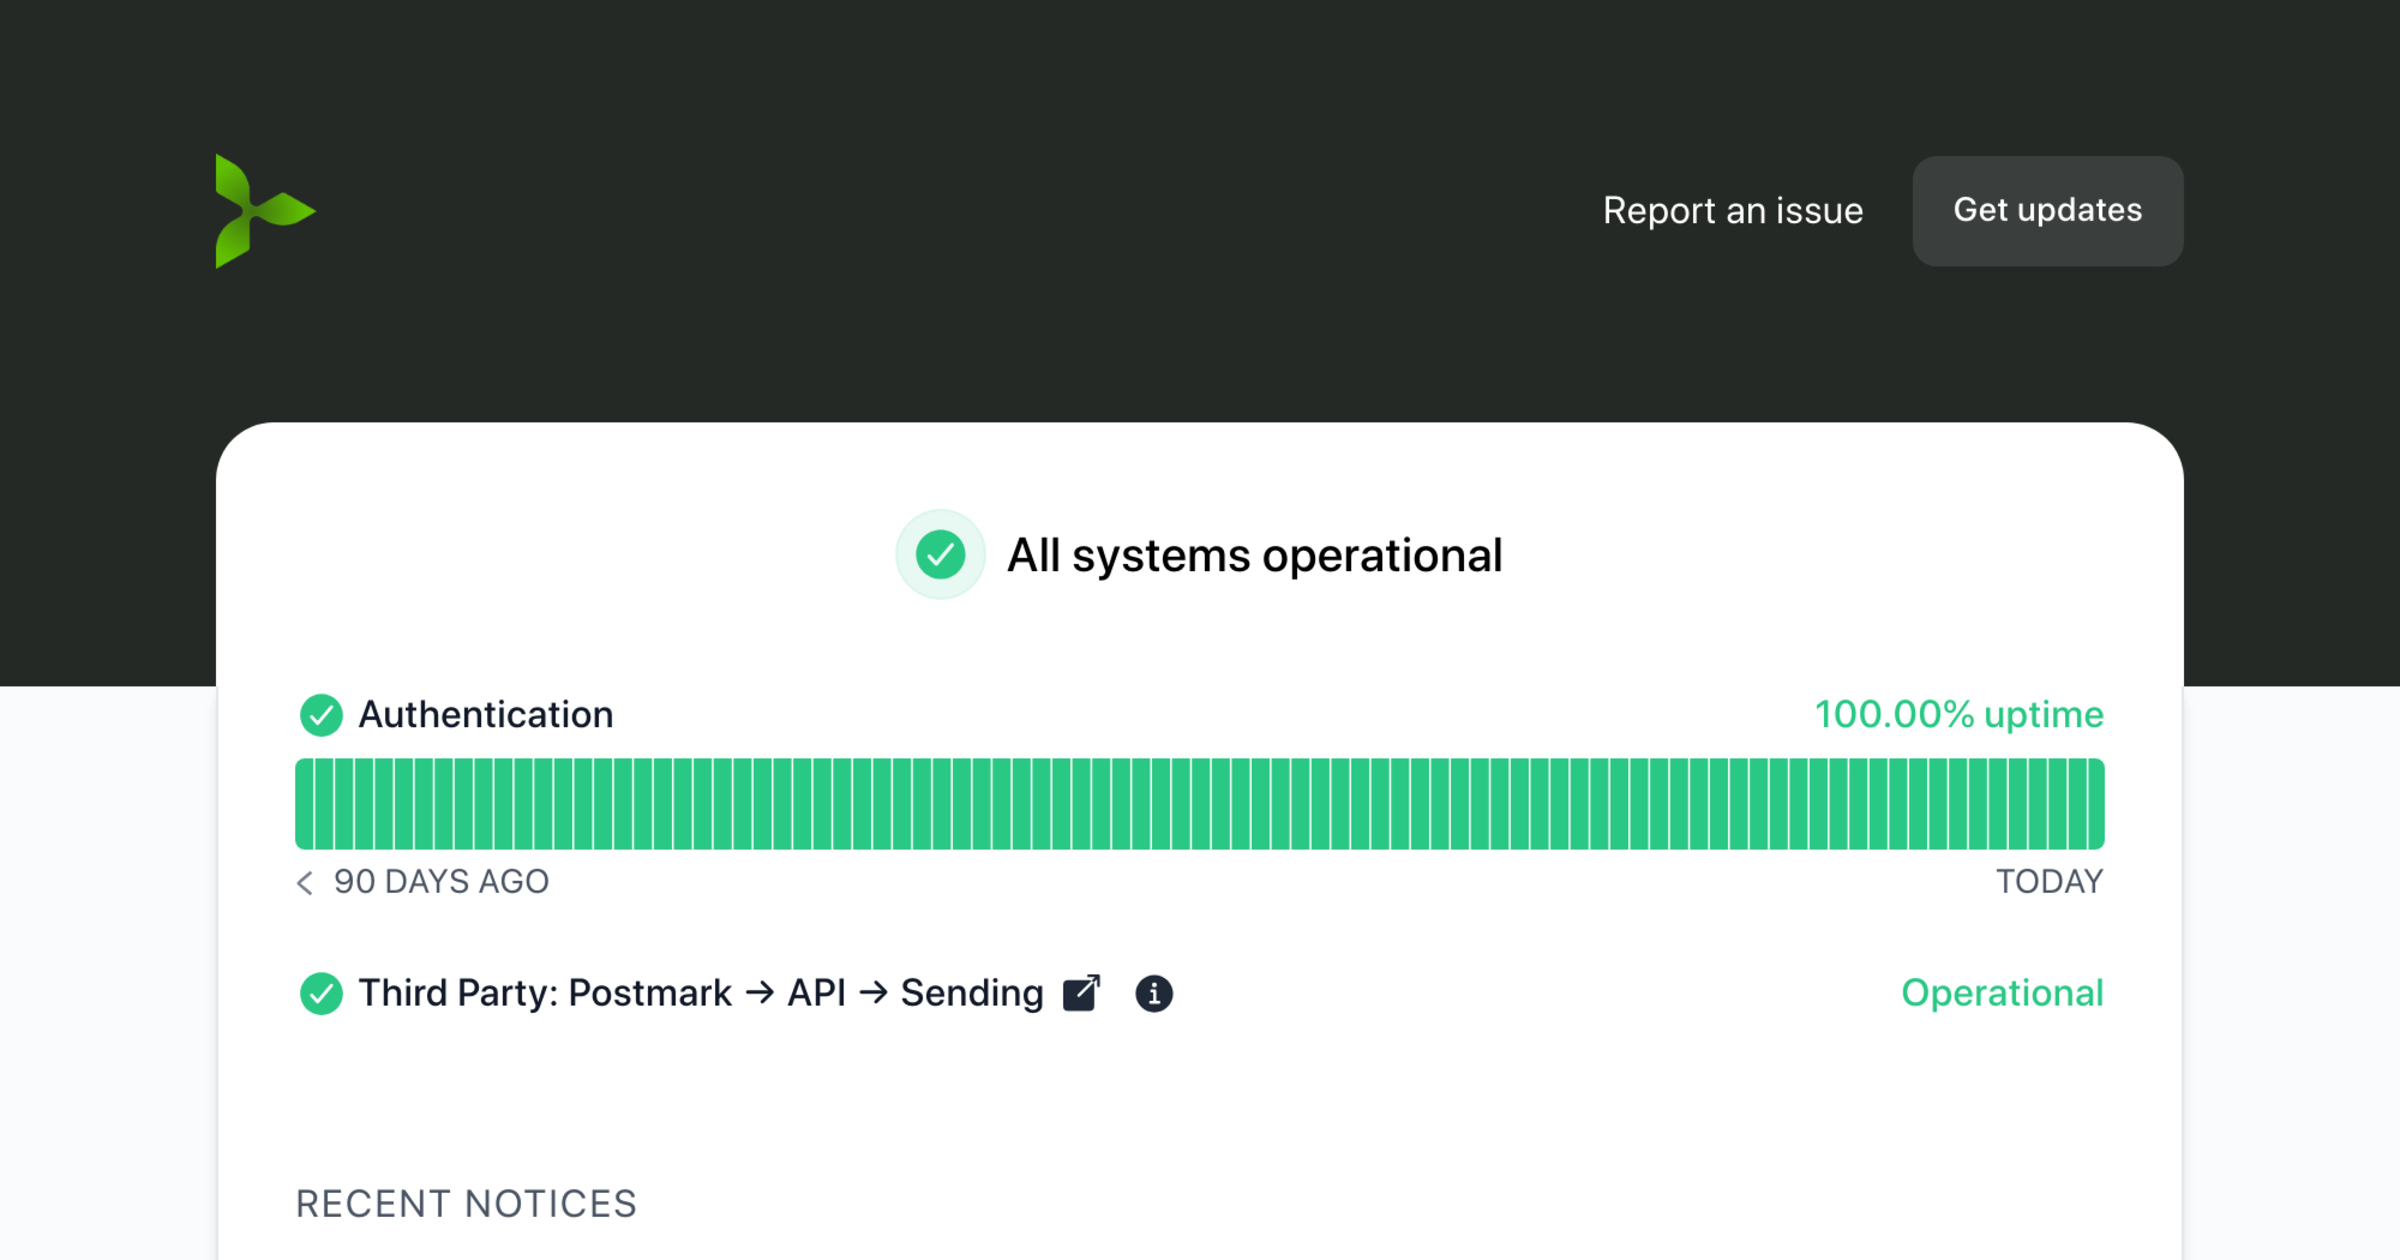Open the Postmark external link icon

(1081, 993)
